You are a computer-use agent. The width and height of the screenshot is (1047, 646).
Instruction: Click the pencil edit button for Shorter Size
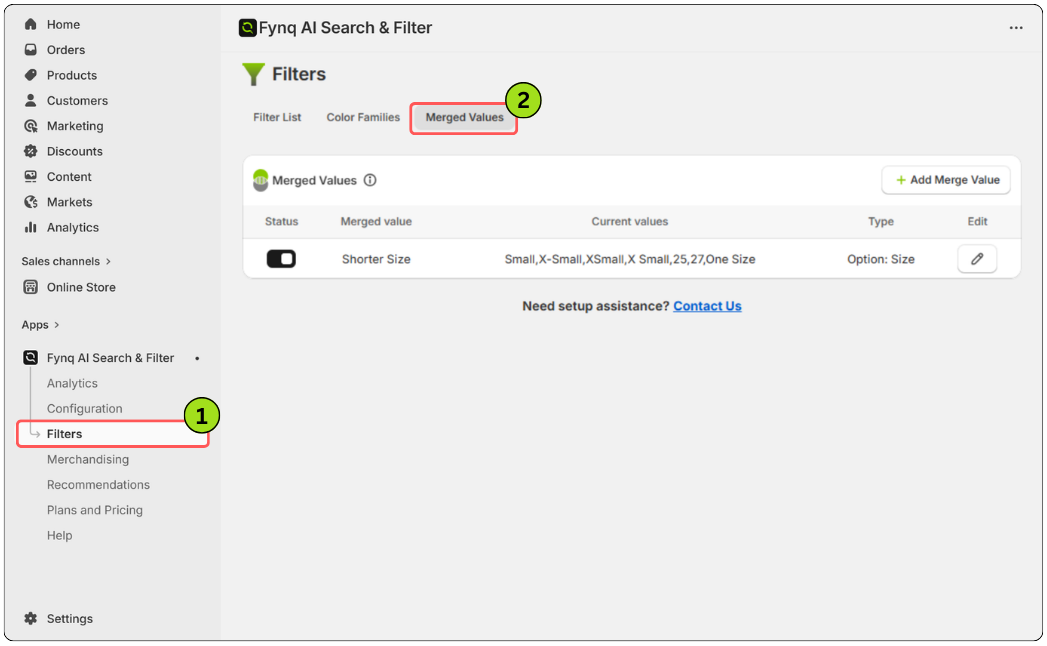(977, 259)
